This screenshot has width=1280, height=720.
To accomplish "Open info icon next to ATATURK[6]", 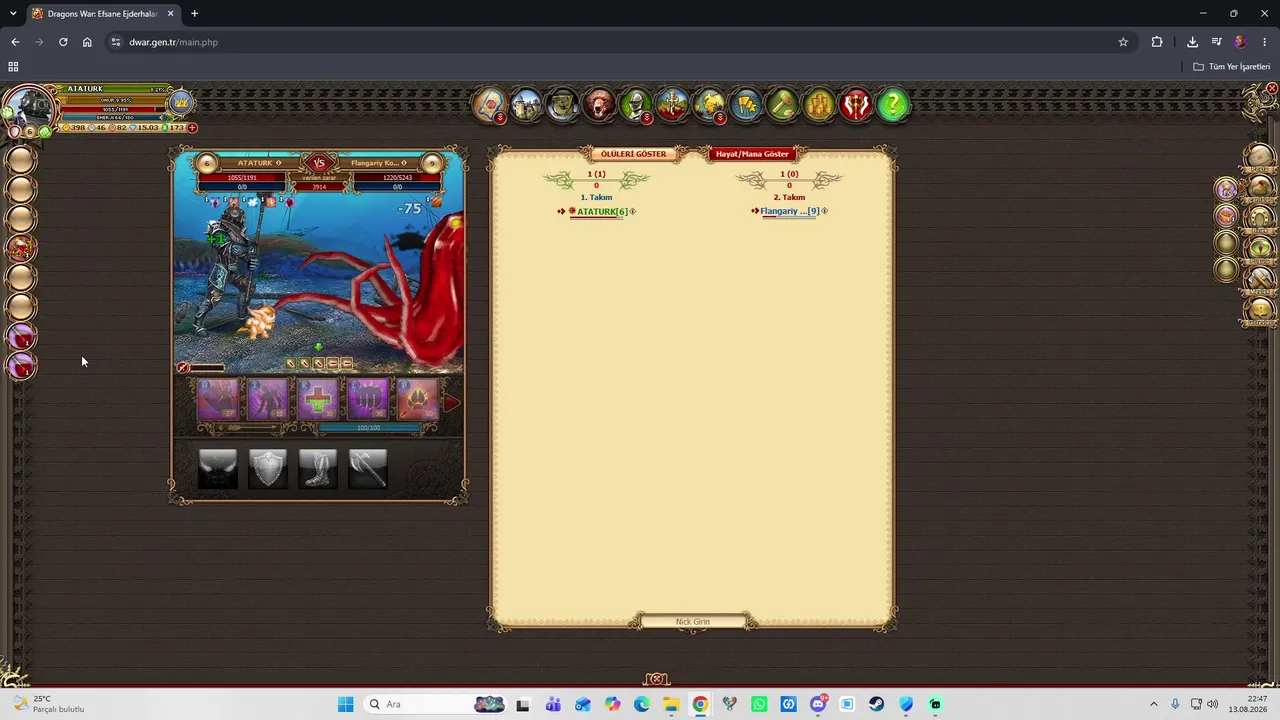I will (x=633, y=211).
